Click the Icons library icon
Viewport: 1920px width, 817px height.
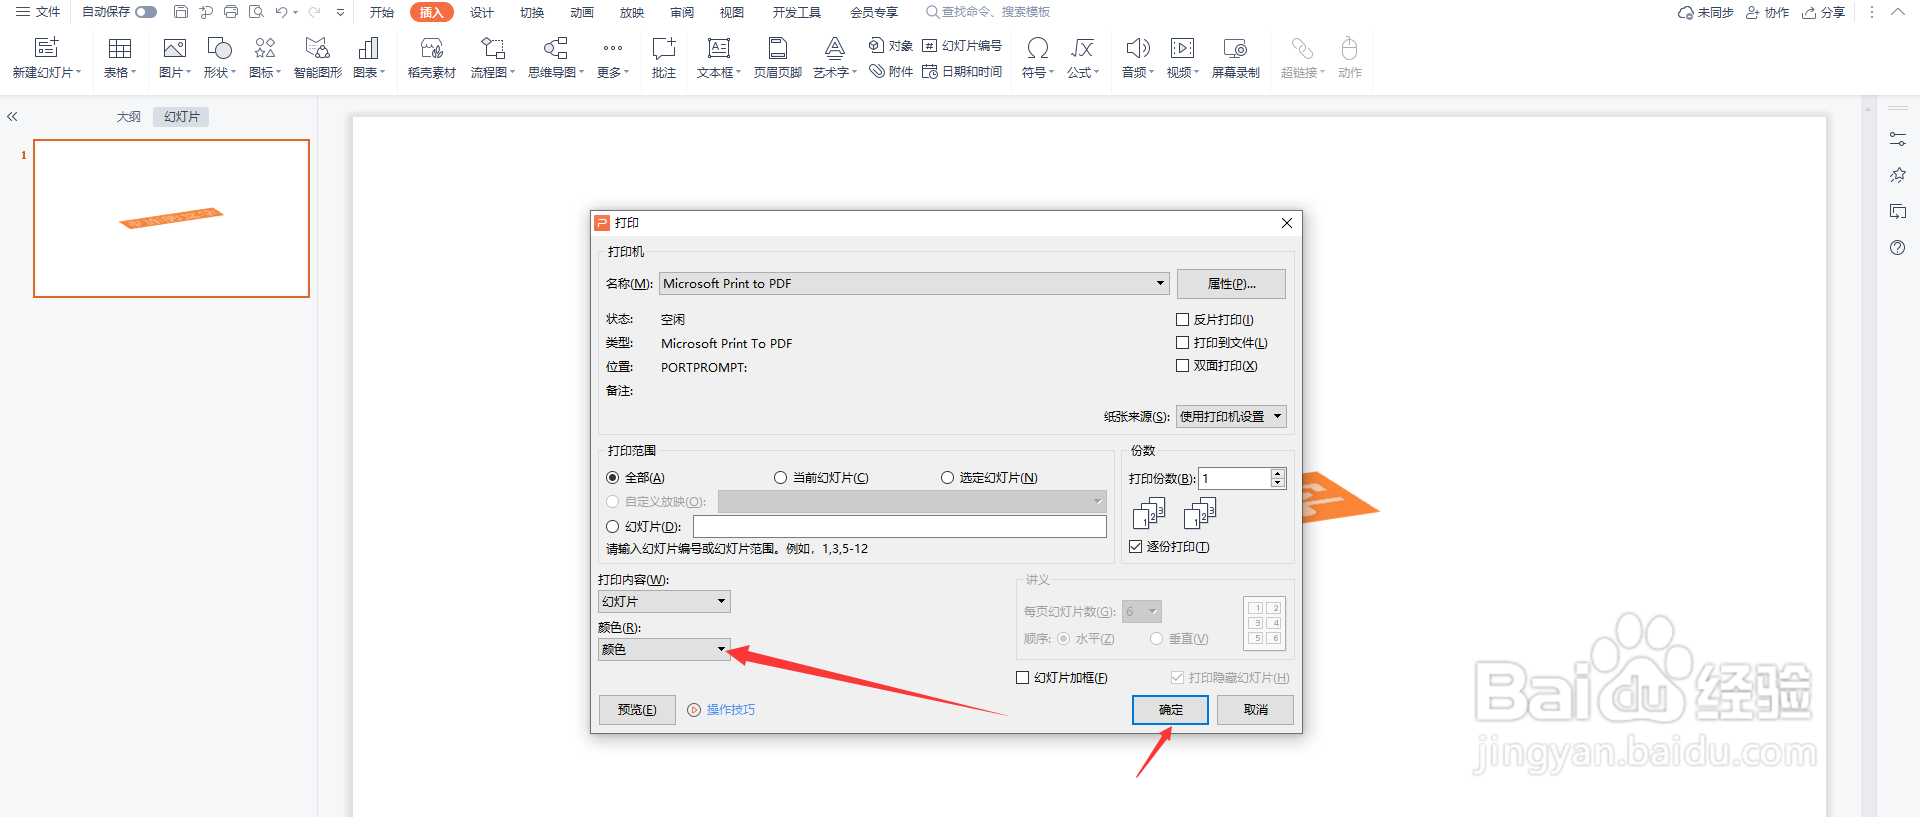(265, 48)
